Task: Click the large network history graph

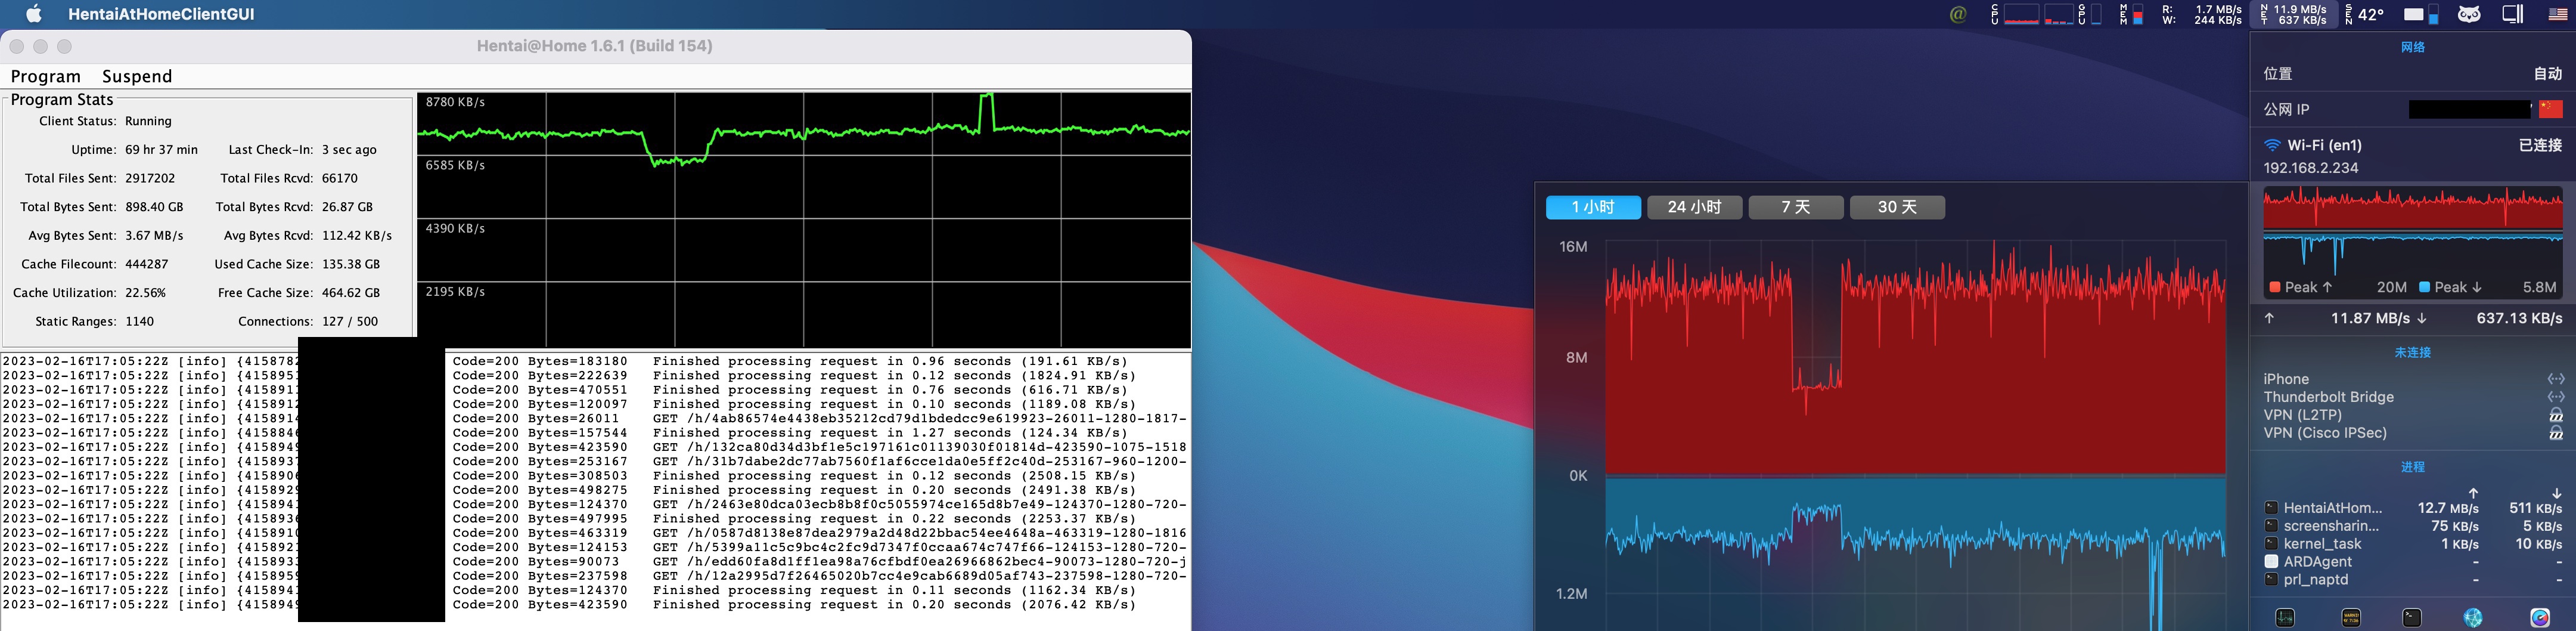Action: (1915, 435)
